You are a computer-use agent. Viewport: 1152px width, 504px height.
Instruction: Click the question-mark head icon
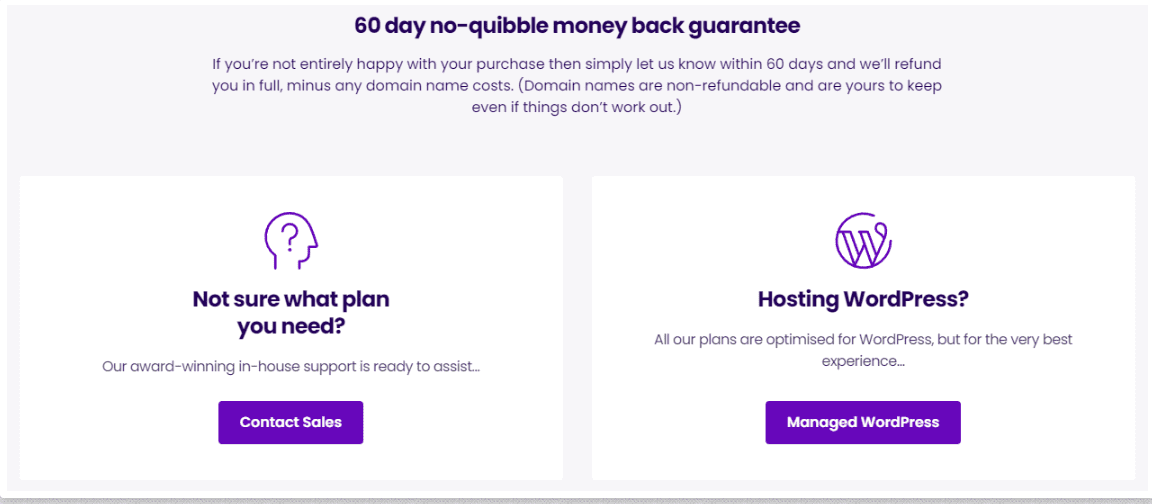pyautogui.click(x=291, y=241)
